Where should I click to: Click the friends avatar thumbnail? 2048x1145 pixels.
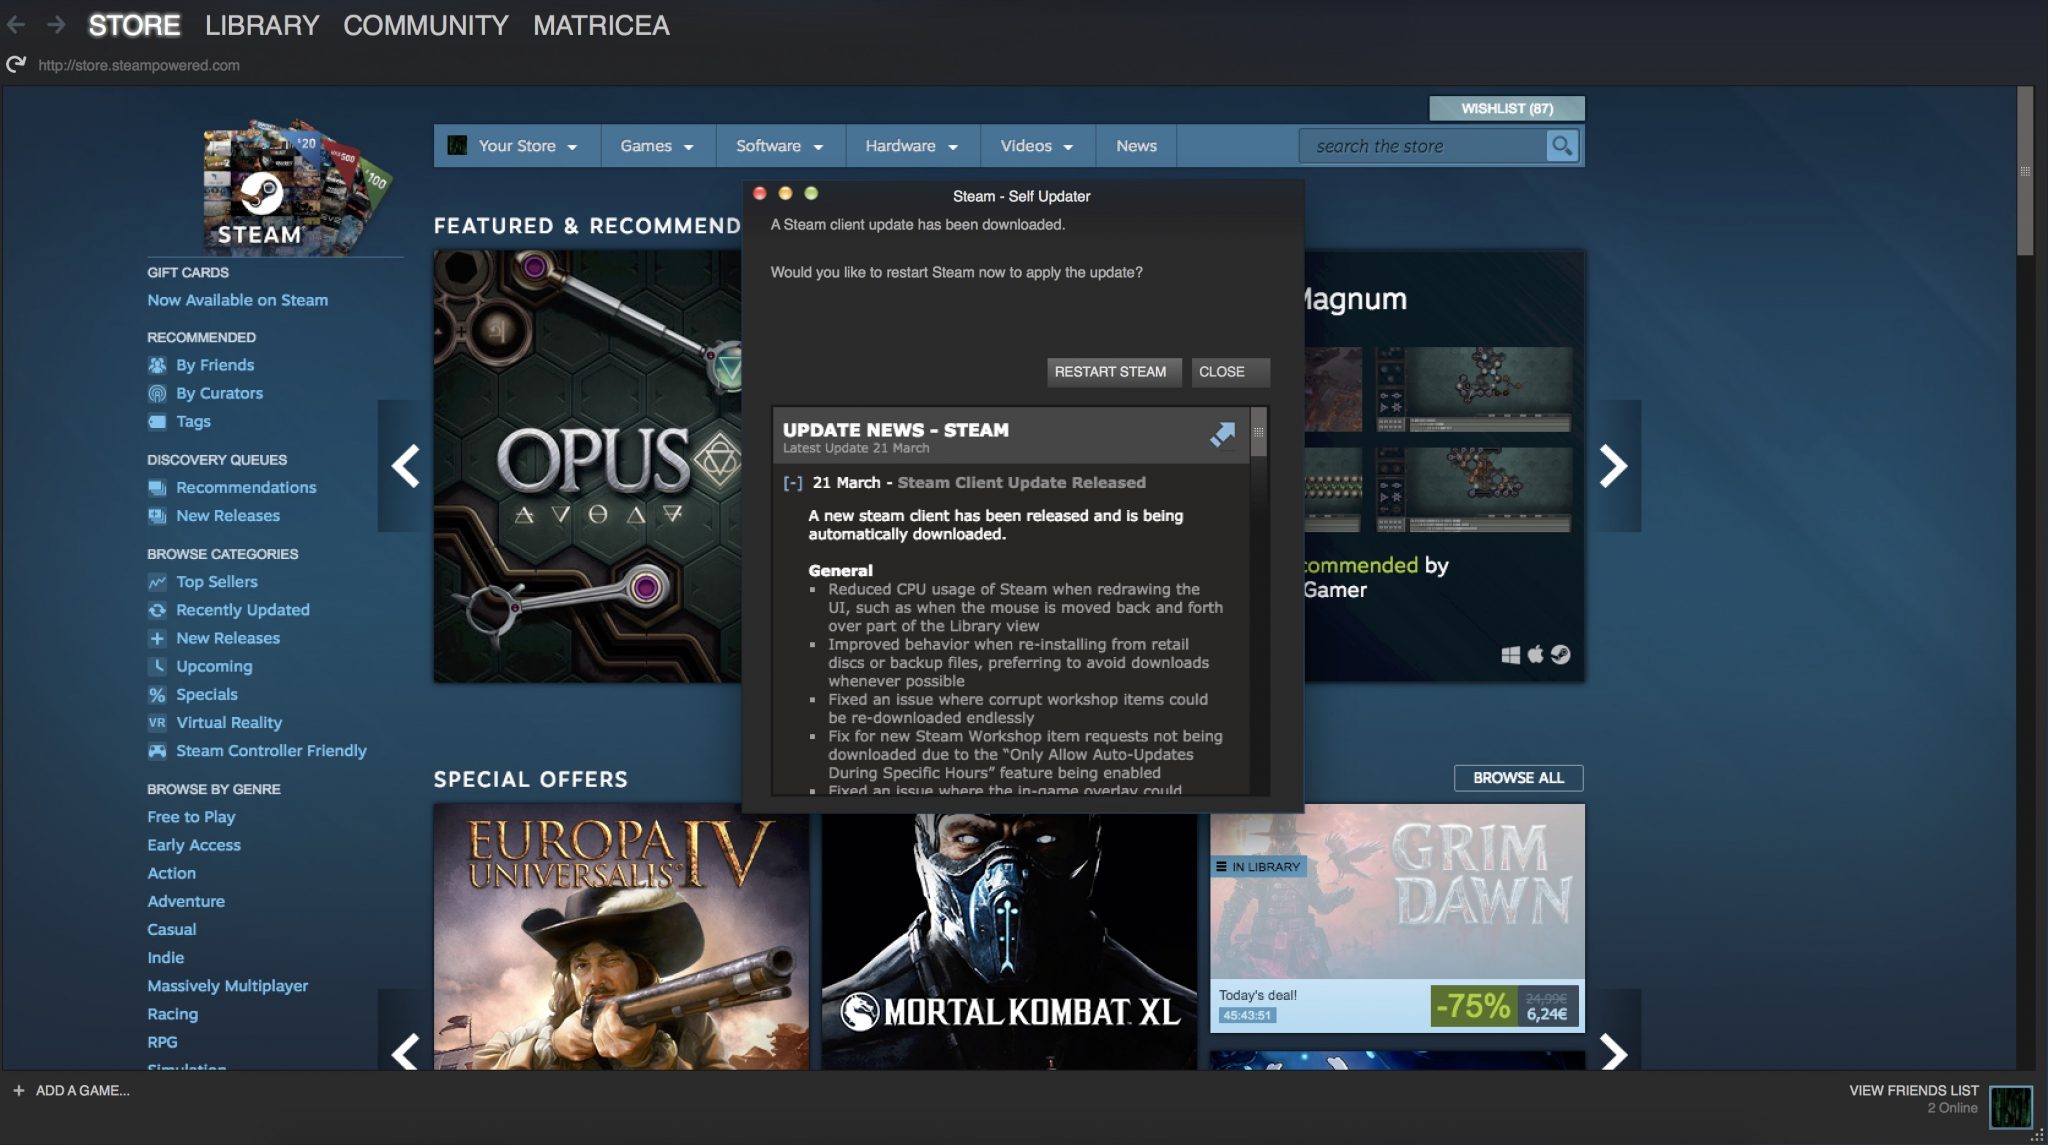tap(2010, 1106)
